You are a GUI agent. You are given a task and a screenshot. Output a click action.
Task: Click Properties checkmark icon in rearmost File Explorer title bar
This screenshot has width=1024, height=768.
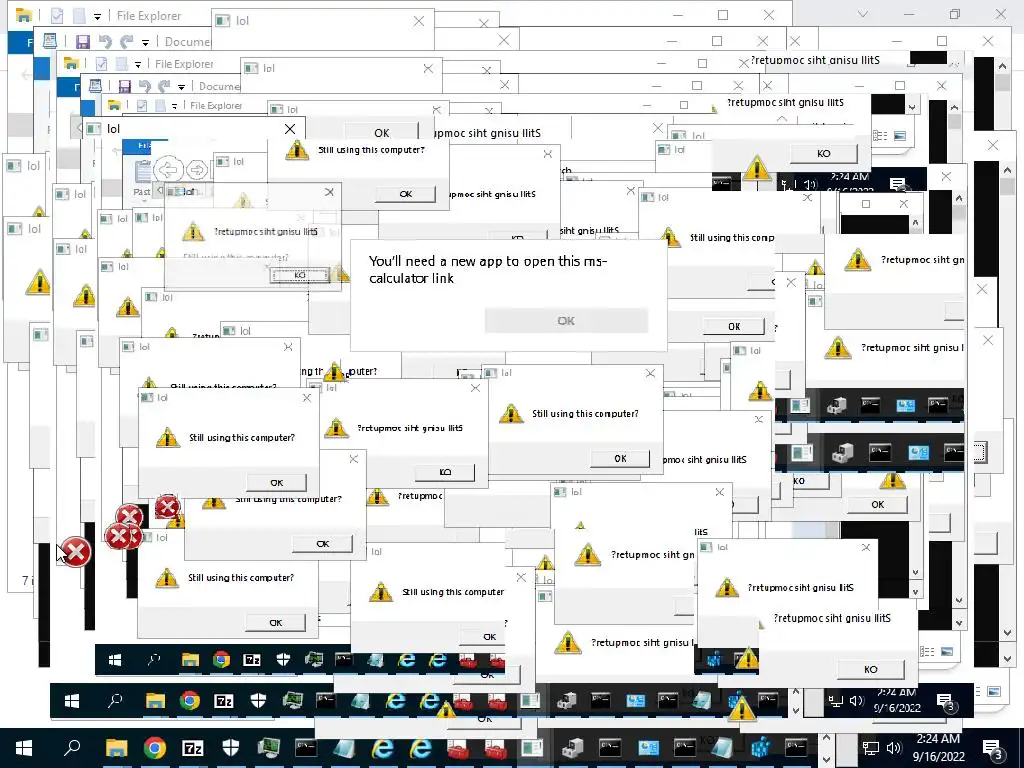coord(57,15)
